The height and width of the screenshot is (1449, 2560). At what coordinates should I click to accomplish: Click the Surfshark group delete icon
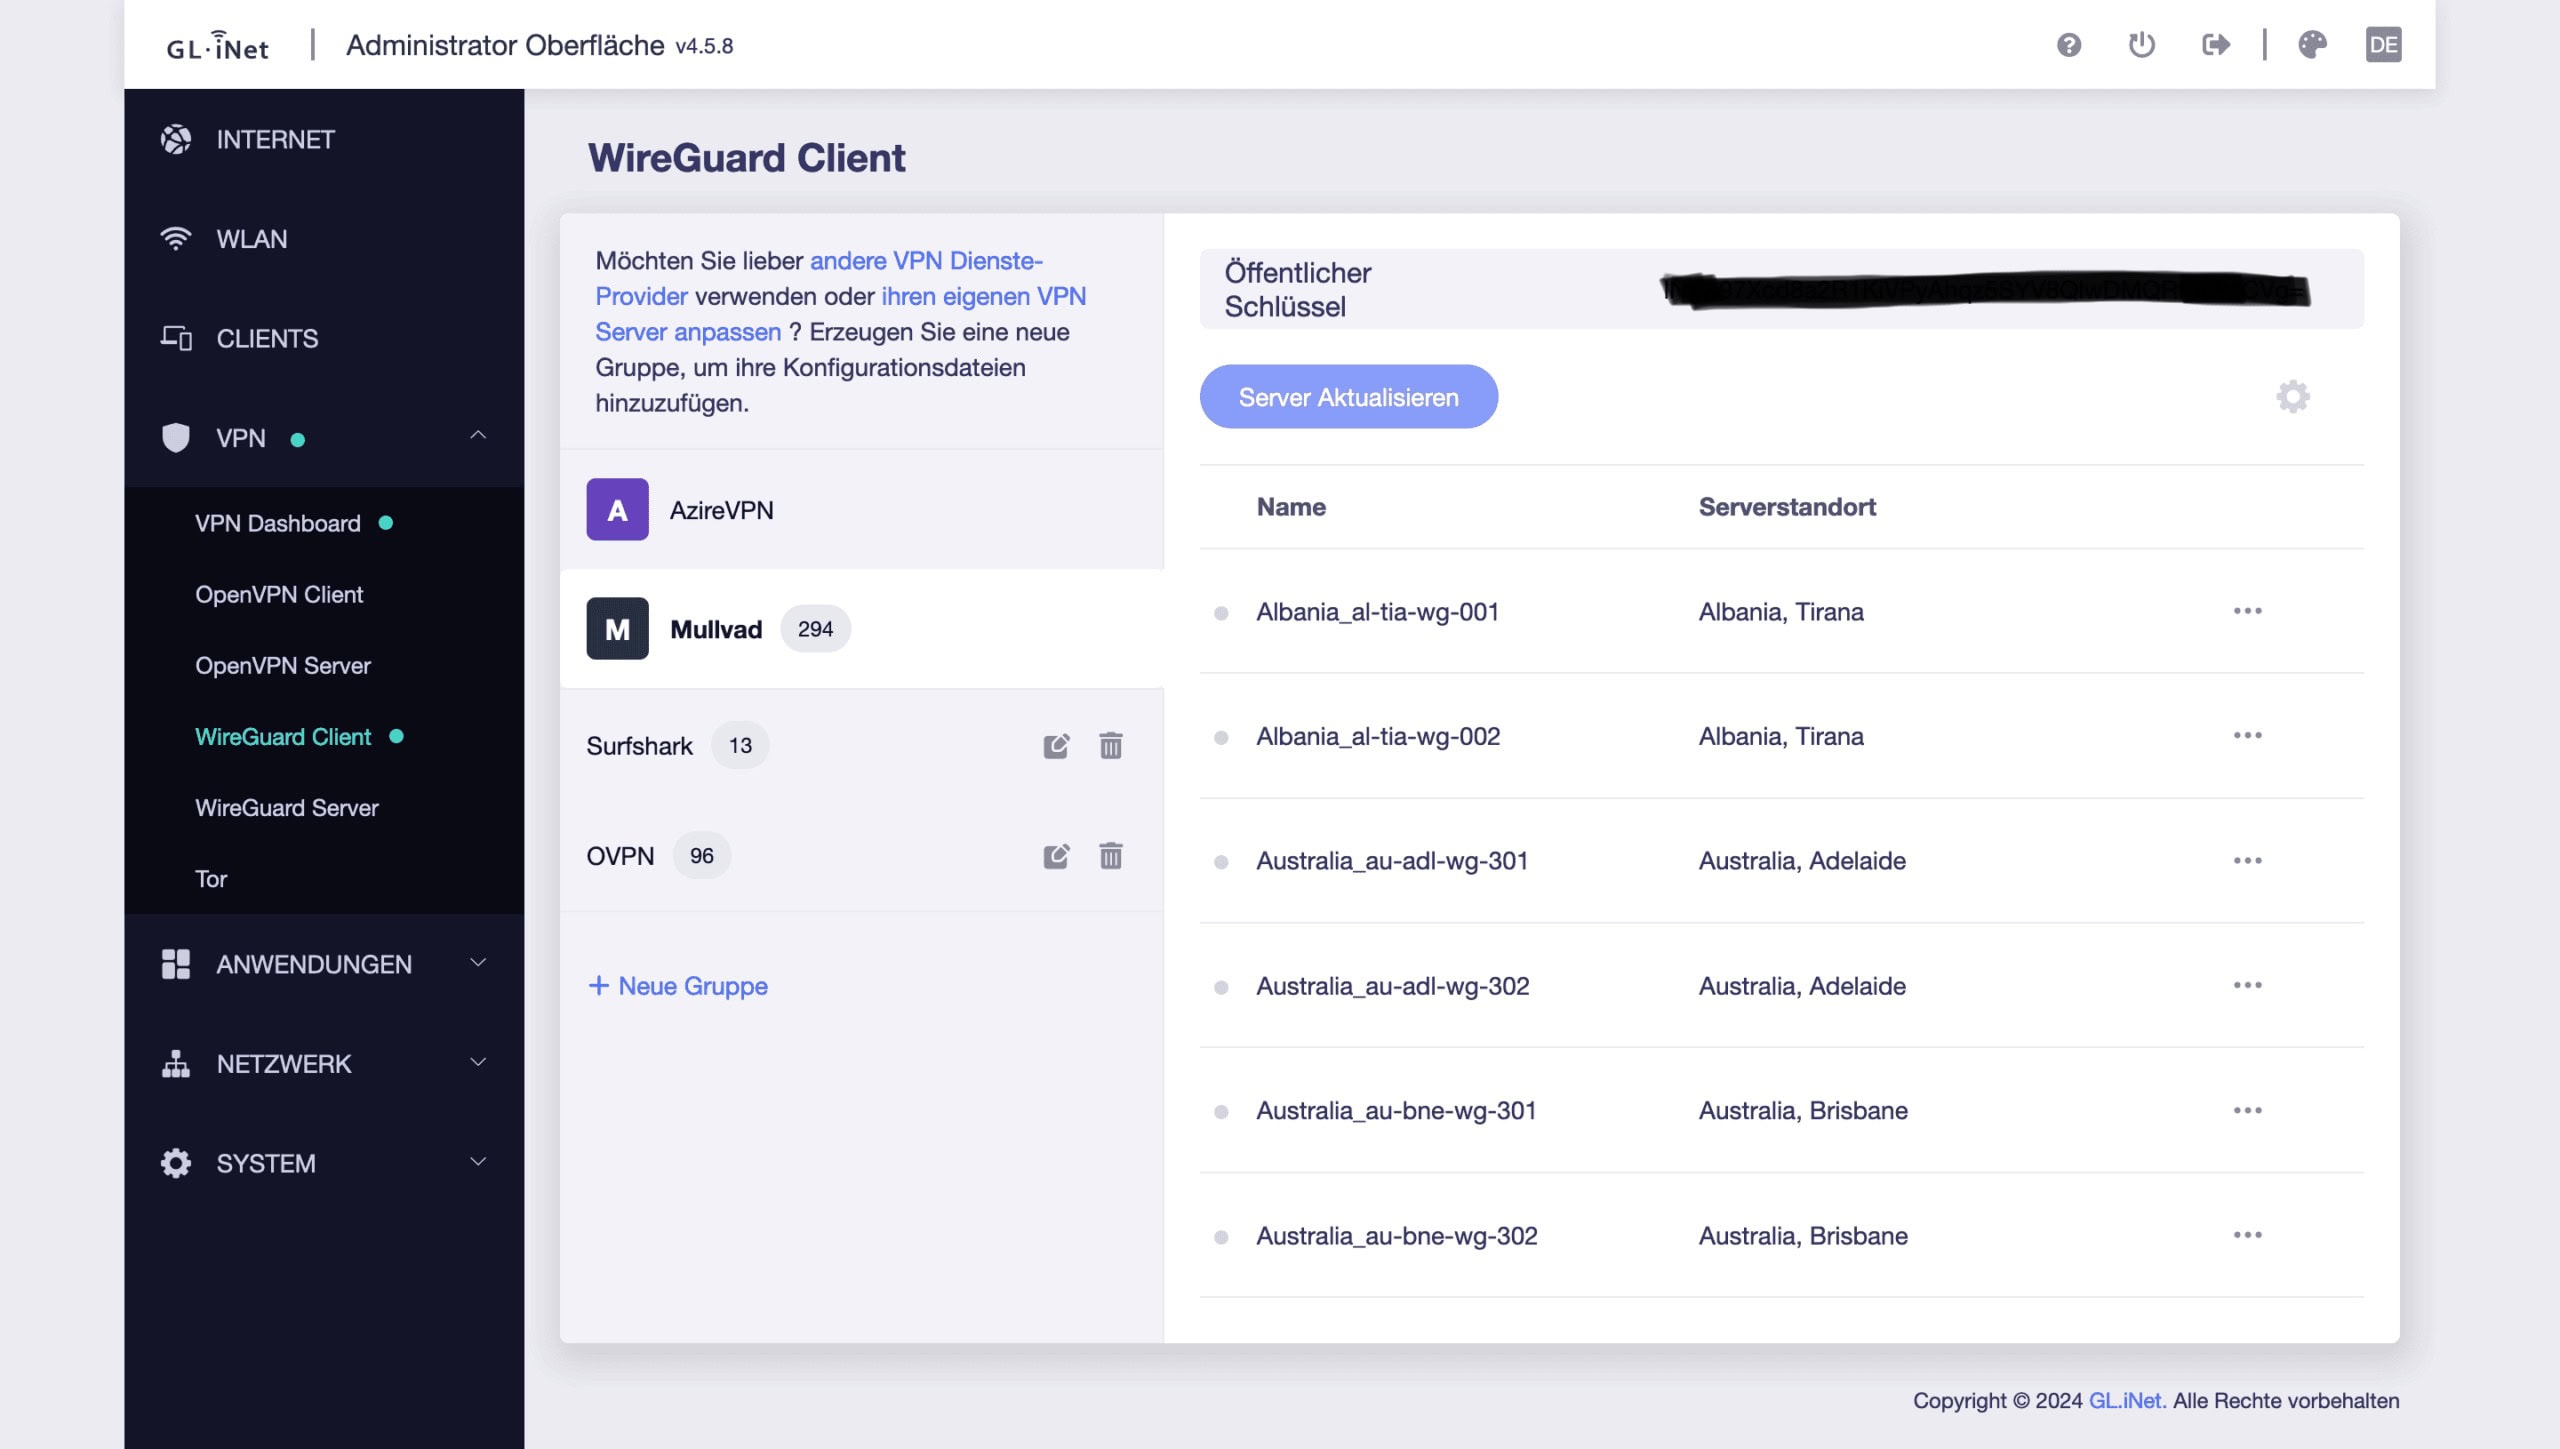click(1111, 744)
